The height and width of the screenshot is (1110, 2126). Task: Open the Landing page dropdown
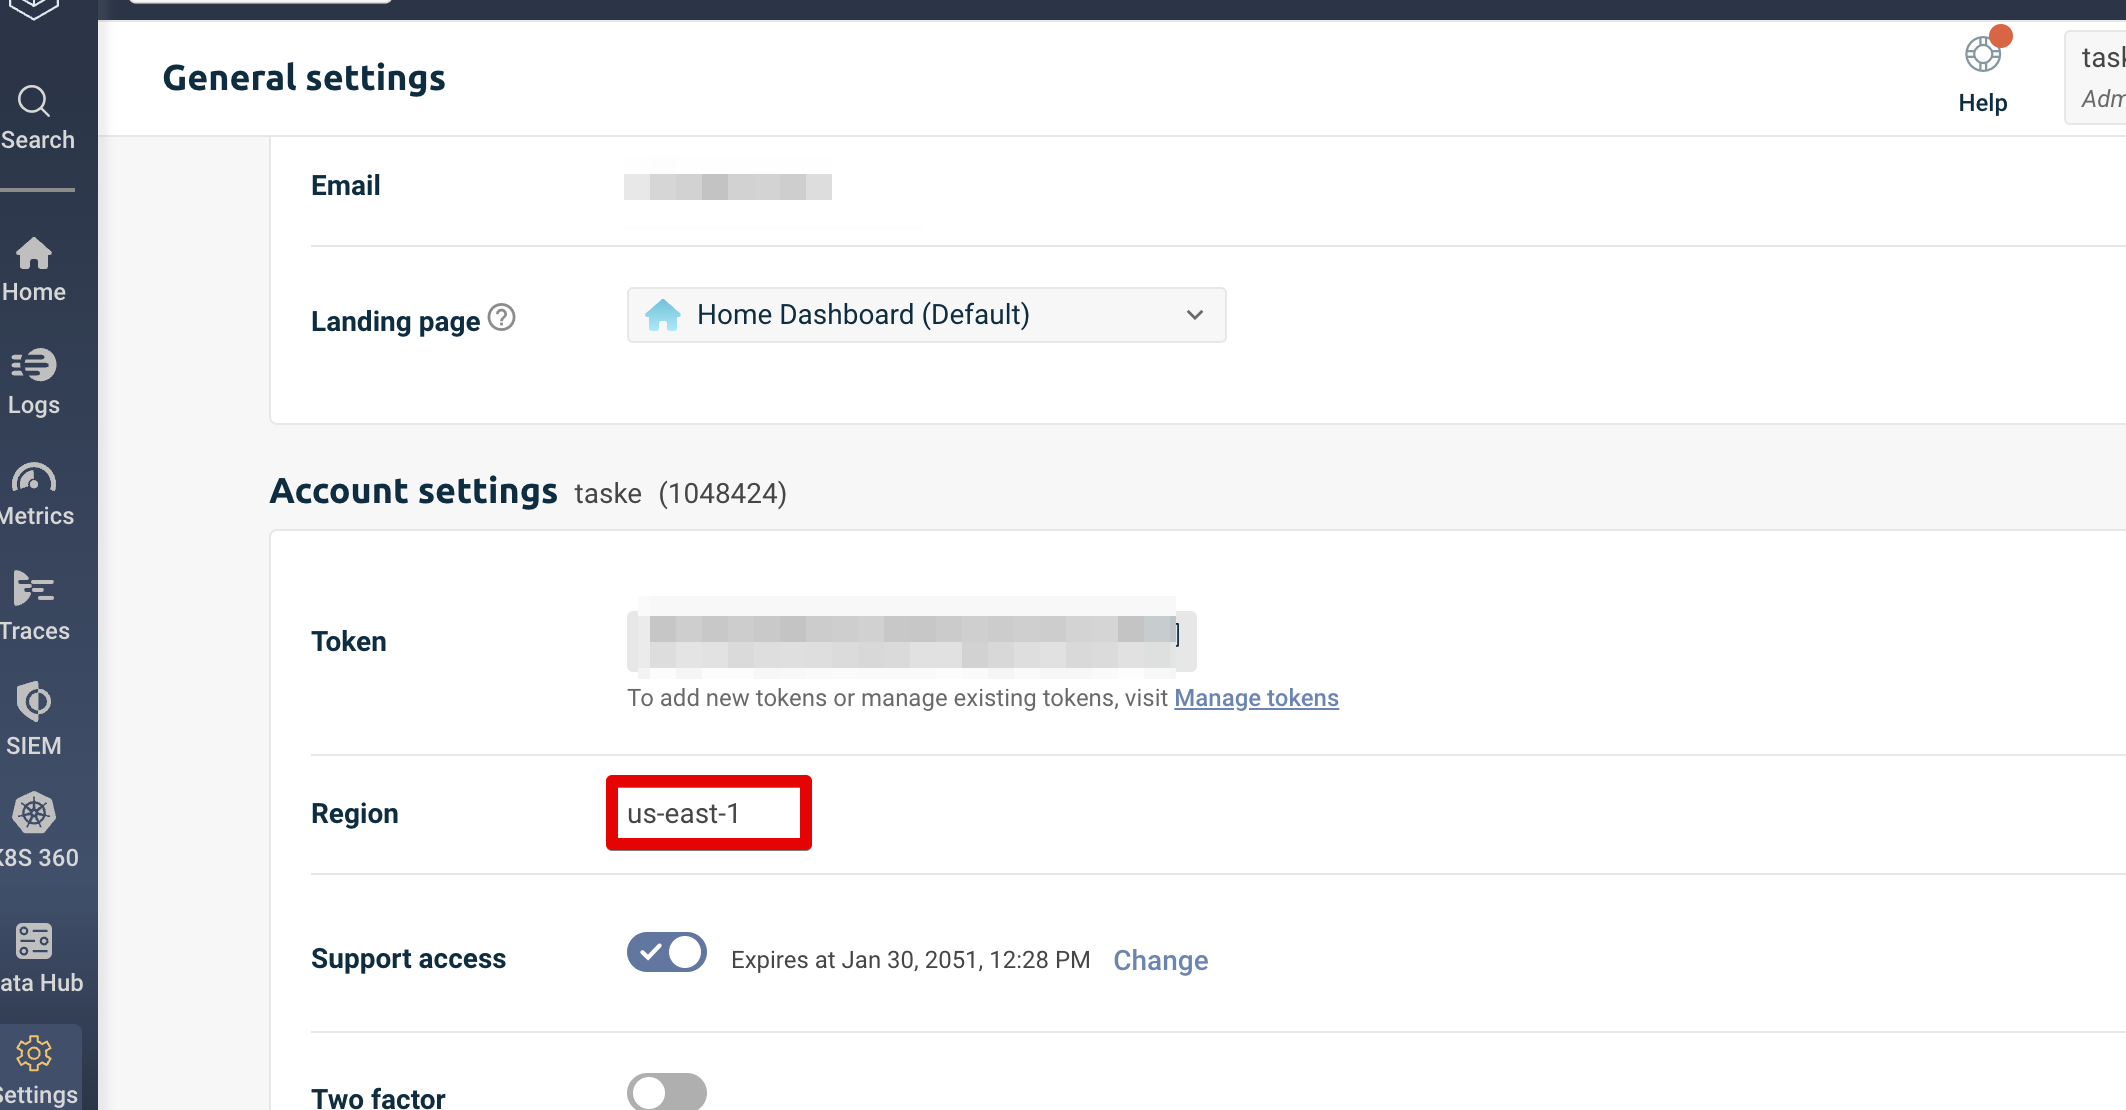926,315
